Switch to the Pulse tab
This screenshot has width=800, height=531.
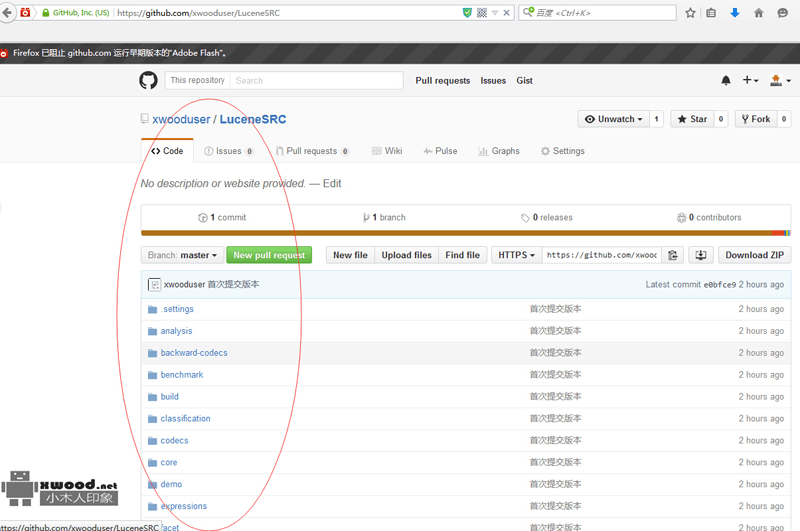click(440, 151)
